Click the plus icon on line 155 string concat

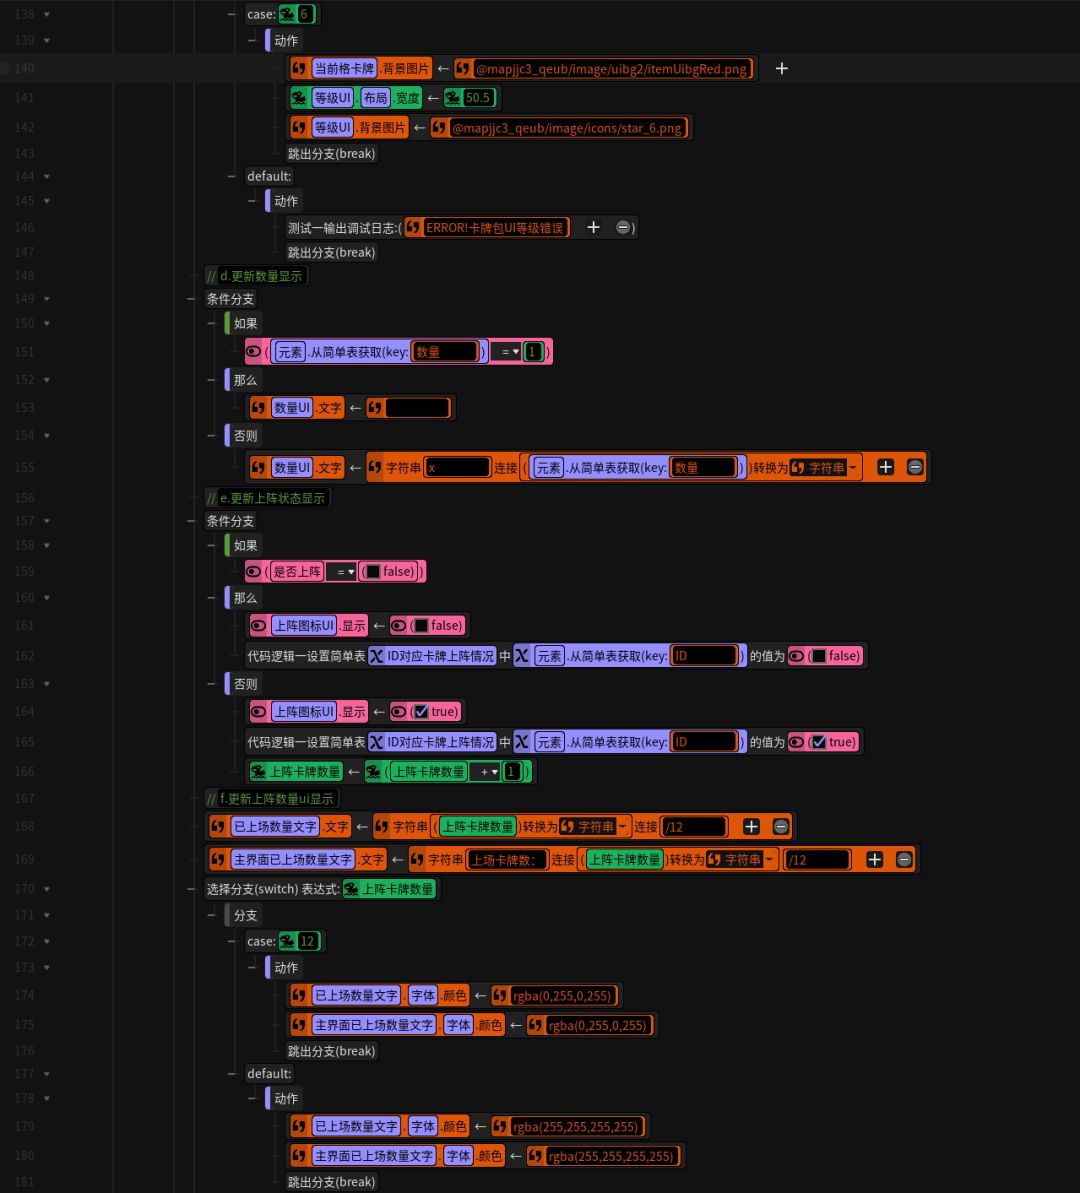click(x=885, y=467)
